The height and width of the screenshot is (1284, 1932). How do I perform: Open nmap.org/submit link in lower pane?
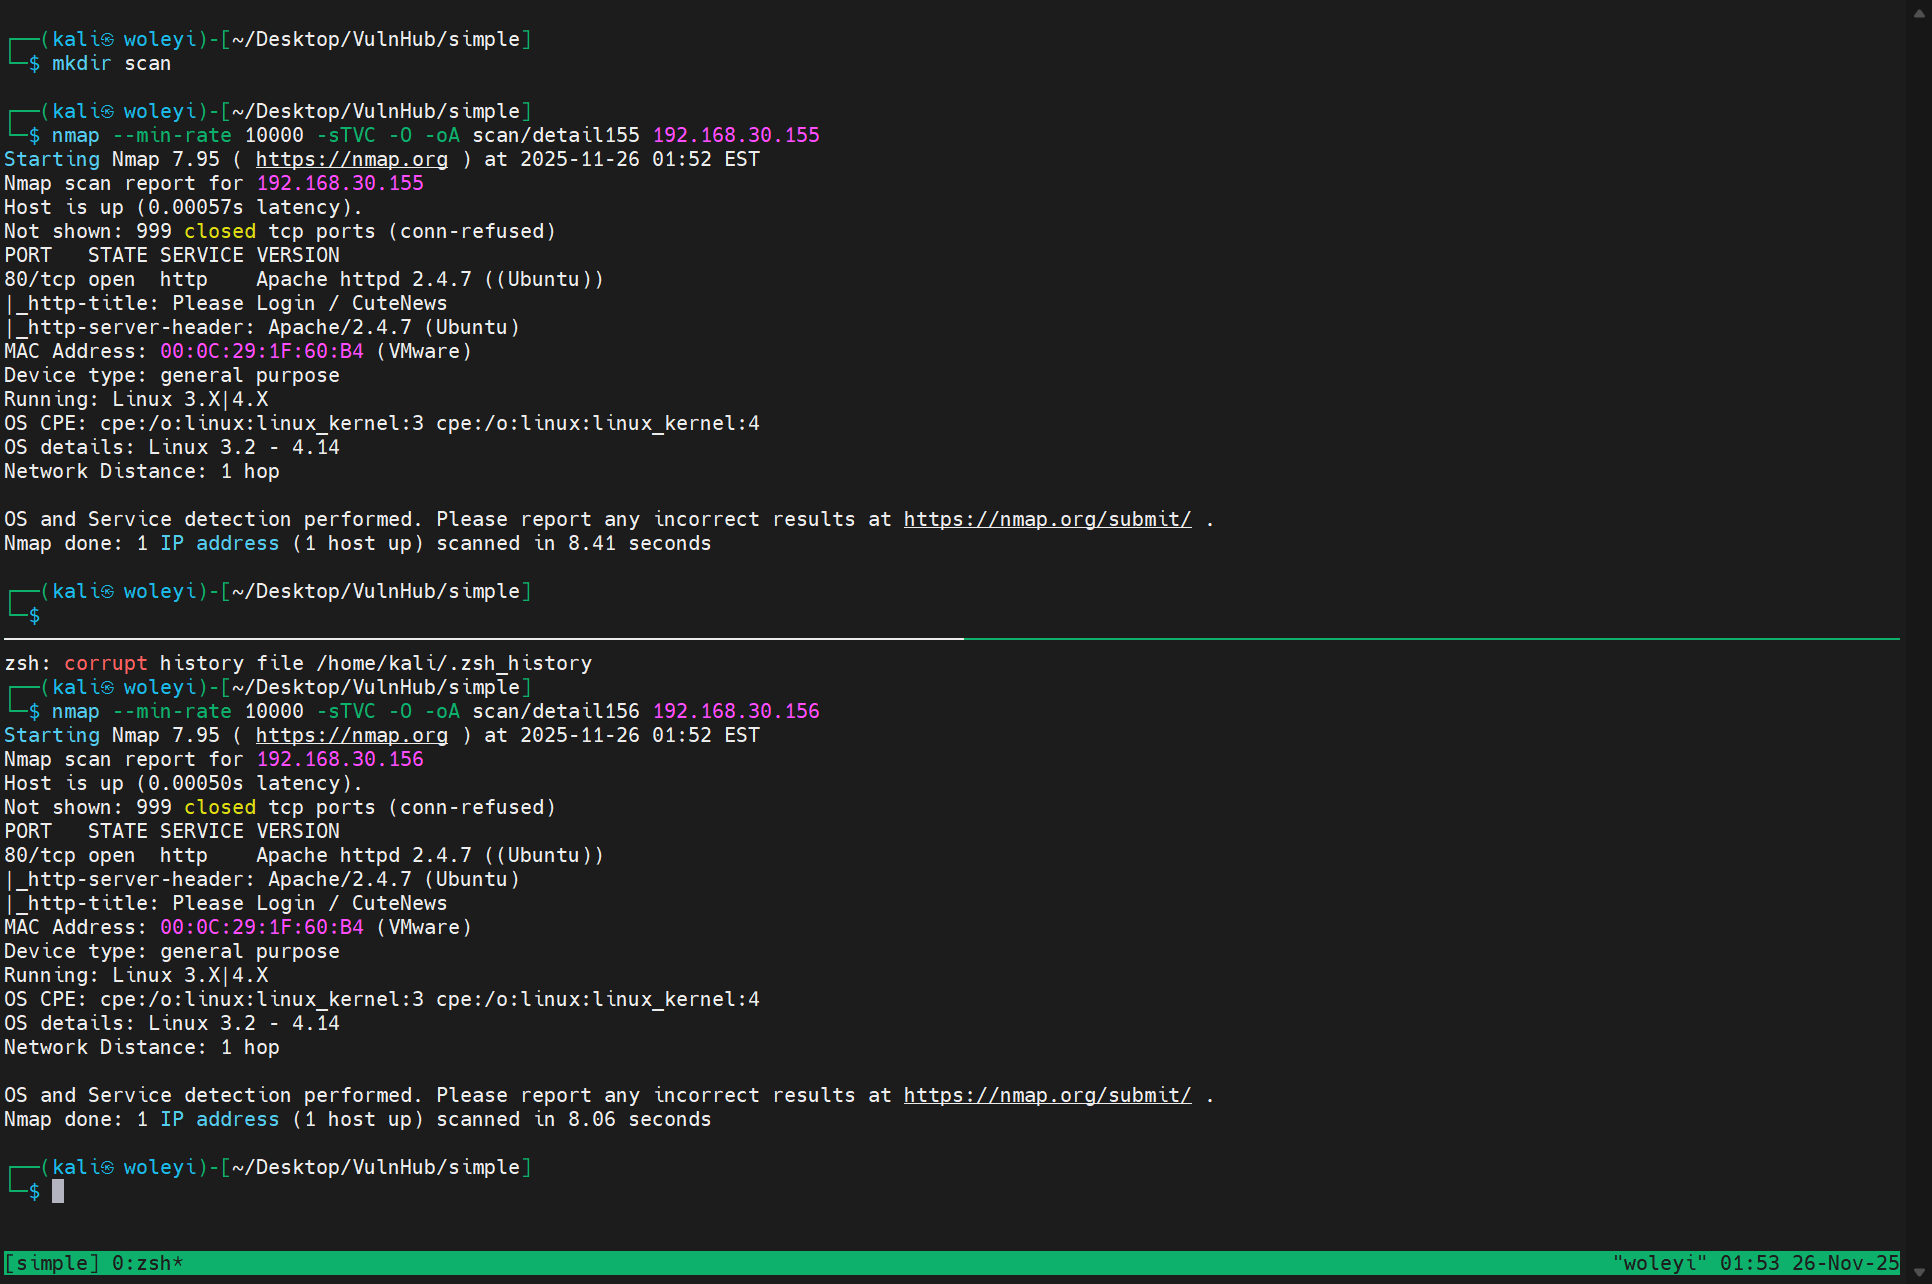pos(1047,1095)
